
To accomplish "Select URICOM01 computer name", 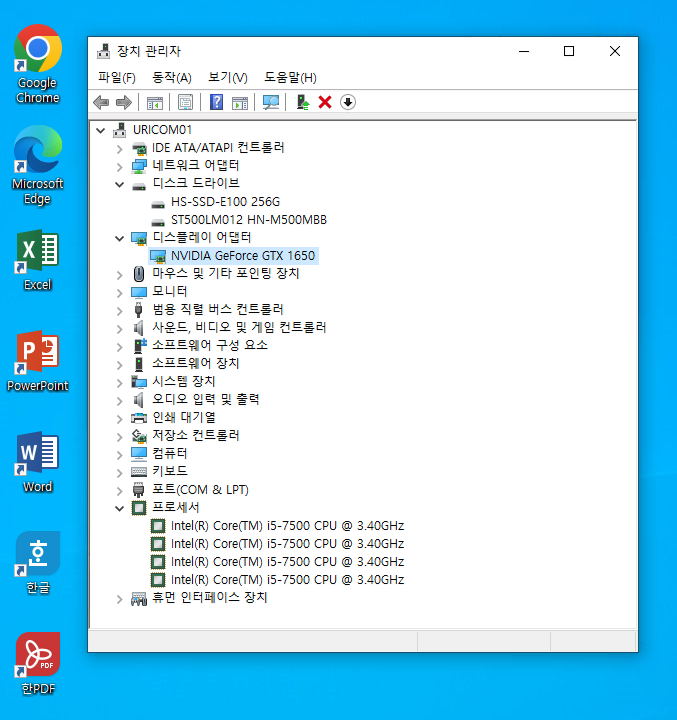I will click(x=162, y=130).
